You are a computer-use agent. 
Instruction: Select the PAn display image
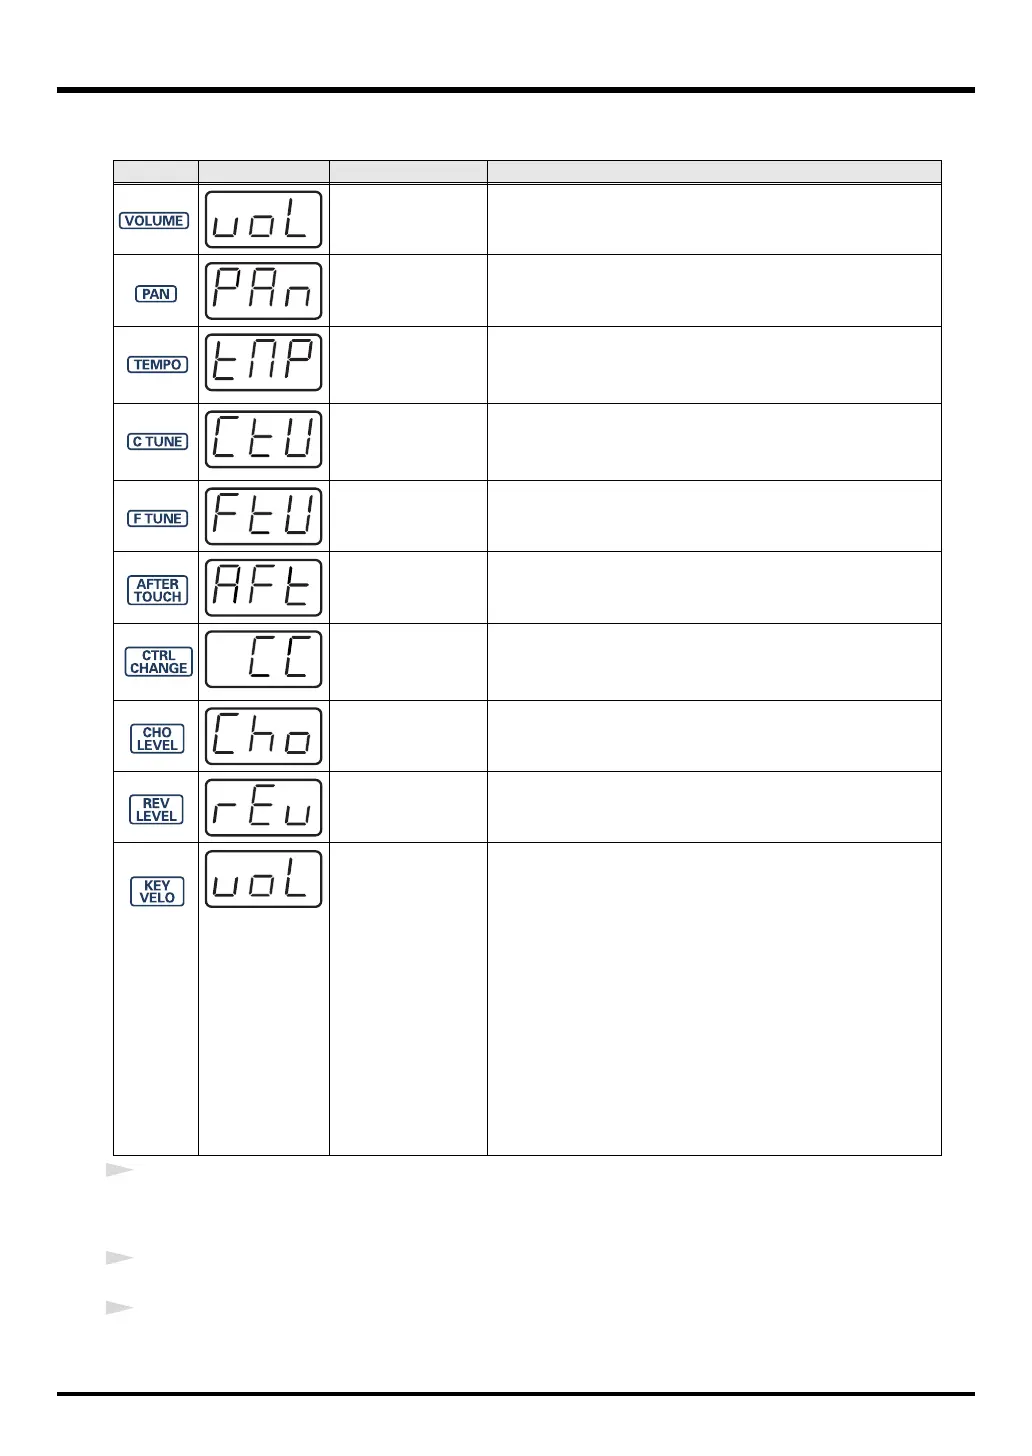[264, 291]
